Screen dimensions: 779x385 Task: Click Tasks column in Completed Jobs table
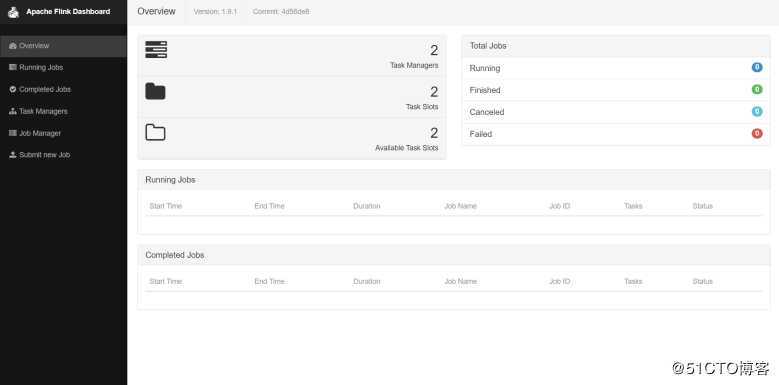tap(633, 281)
